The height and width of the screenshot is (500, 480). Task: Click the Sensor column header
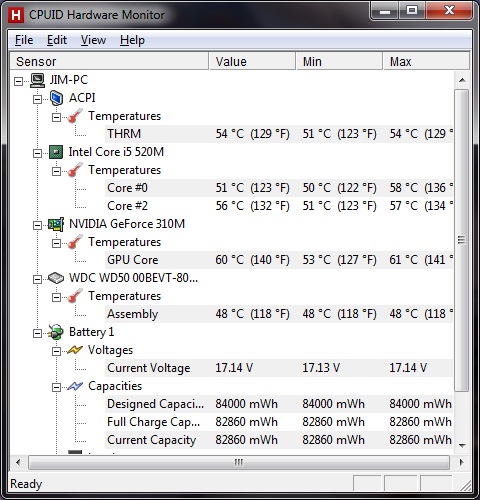coord(109,61)
